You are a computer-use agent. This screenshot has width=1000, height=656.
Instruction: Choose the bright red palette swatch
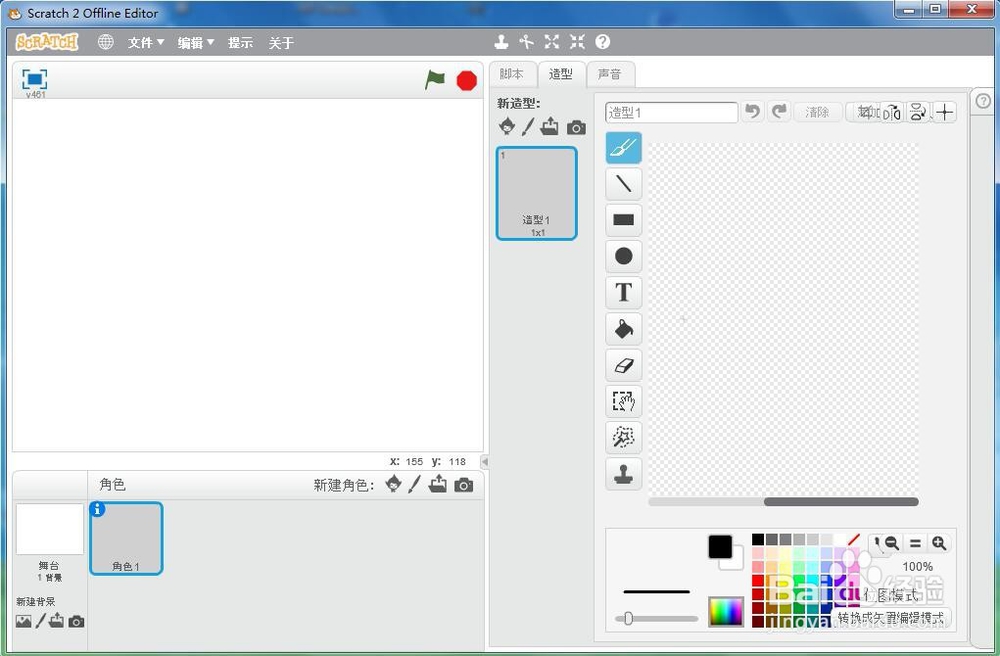758,580
